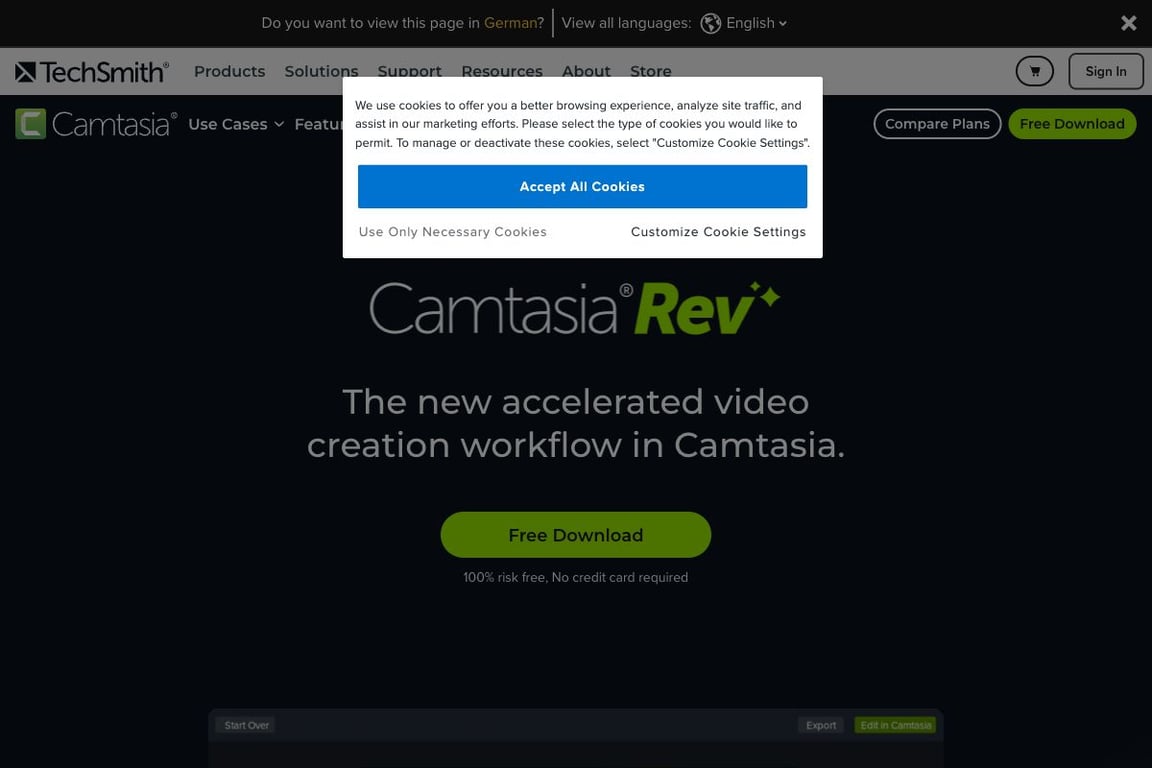Click Edit in Camtasia button
Screen dimensions: 1152x768
coord(896,725)
